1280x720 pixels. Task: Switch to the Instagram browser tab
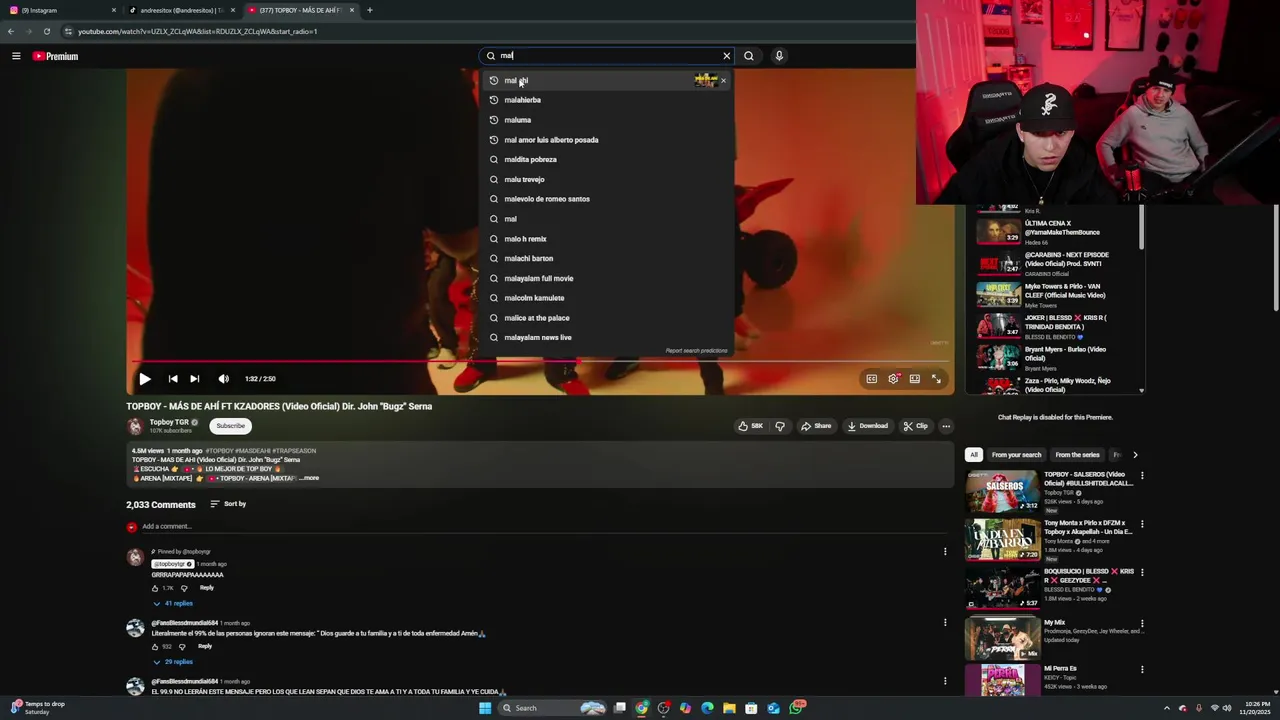click(x=60, y=10)
